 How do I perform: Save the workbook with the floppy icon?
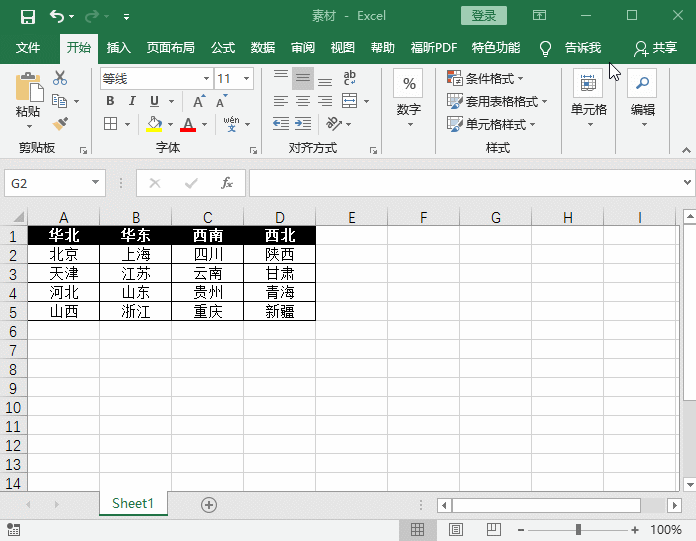coord(28,17)
